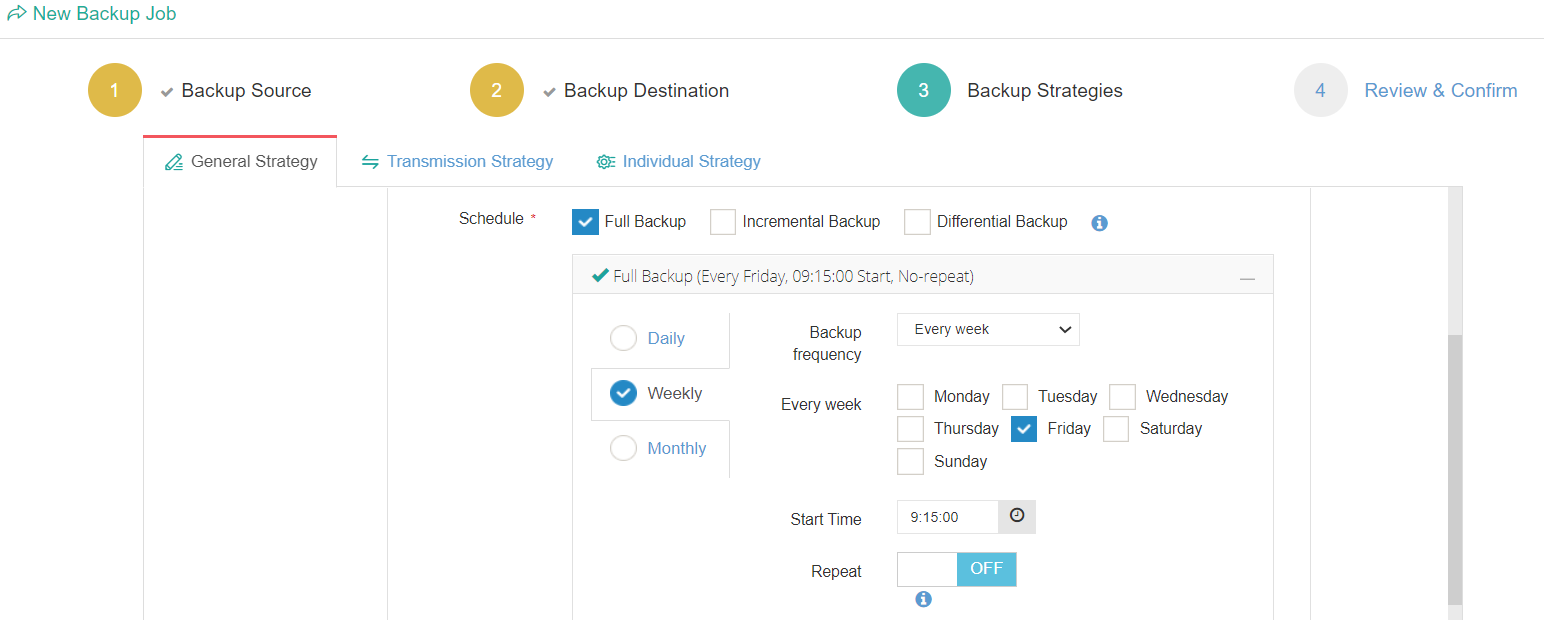Choose the Monthly schedule radio option

[623, 448]
